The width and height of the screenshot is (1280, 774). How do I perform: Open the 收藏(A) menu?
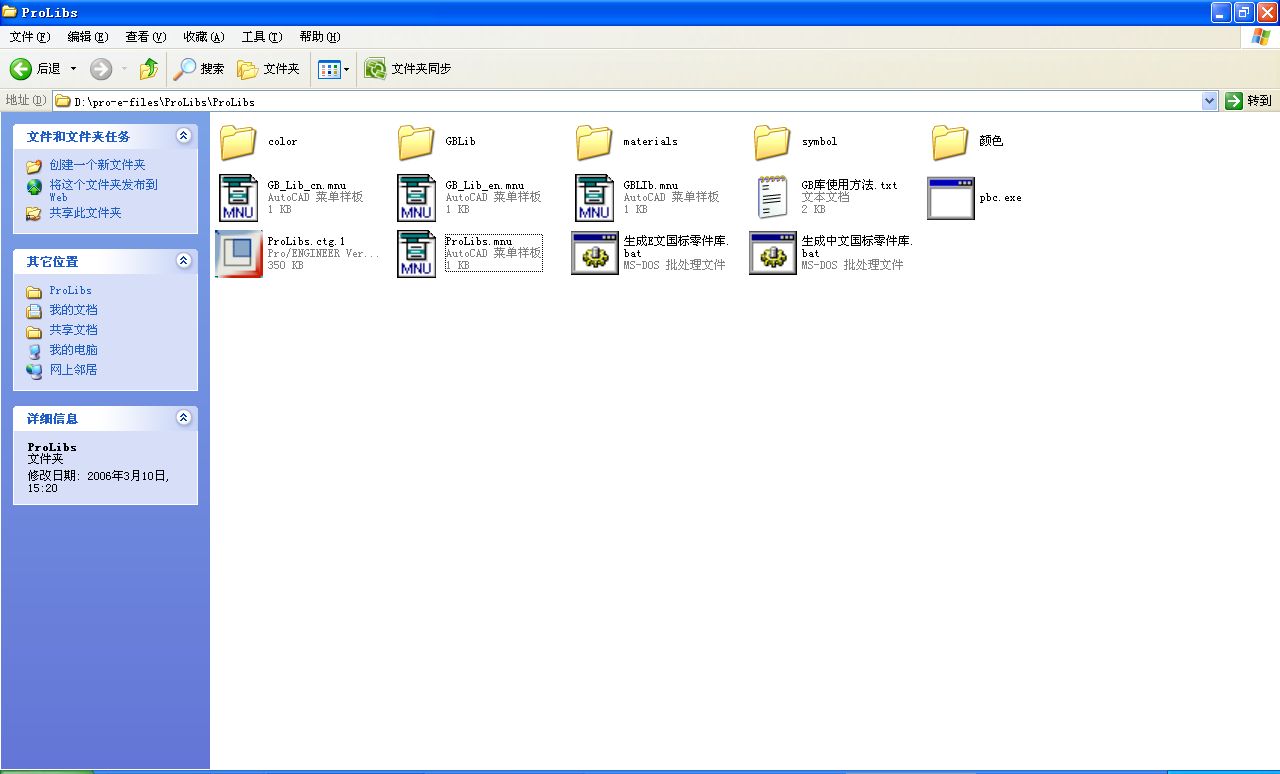tap(204, 37)
